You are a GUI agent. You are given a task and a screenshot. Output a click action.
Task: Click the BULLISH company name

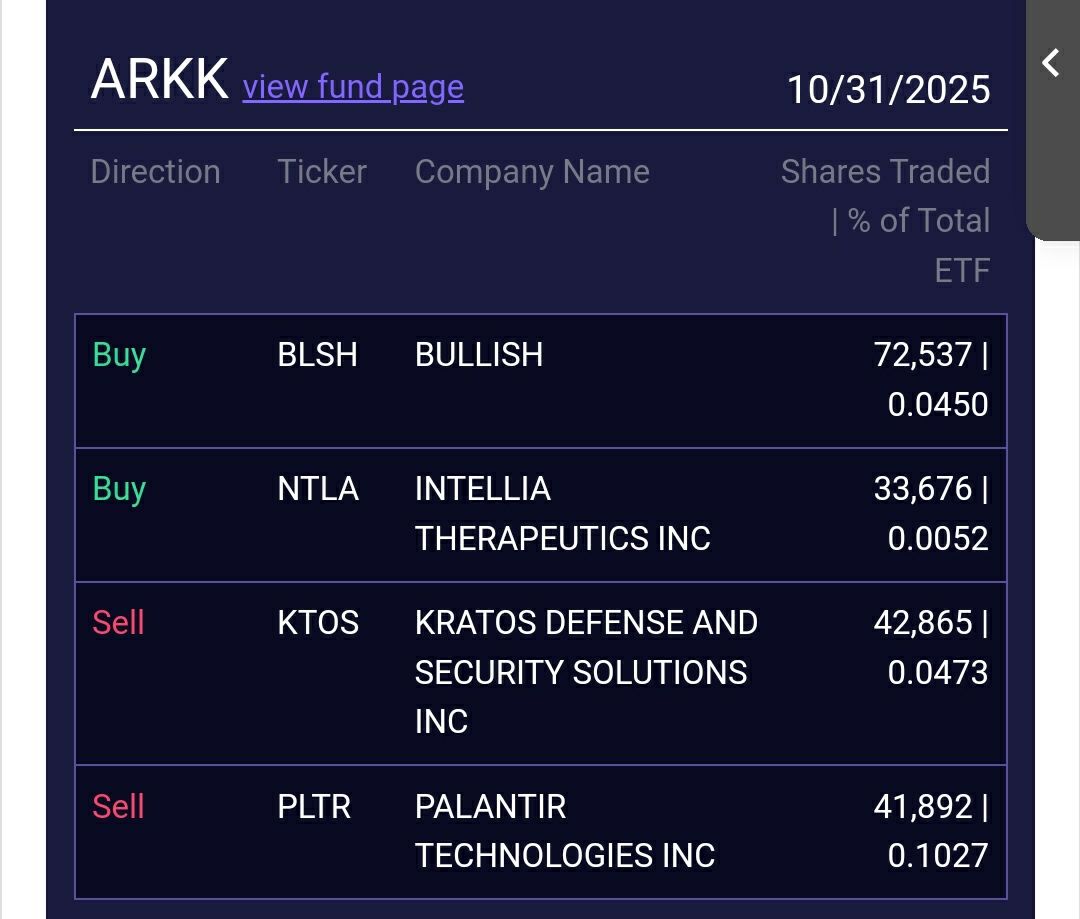point(479,355)
